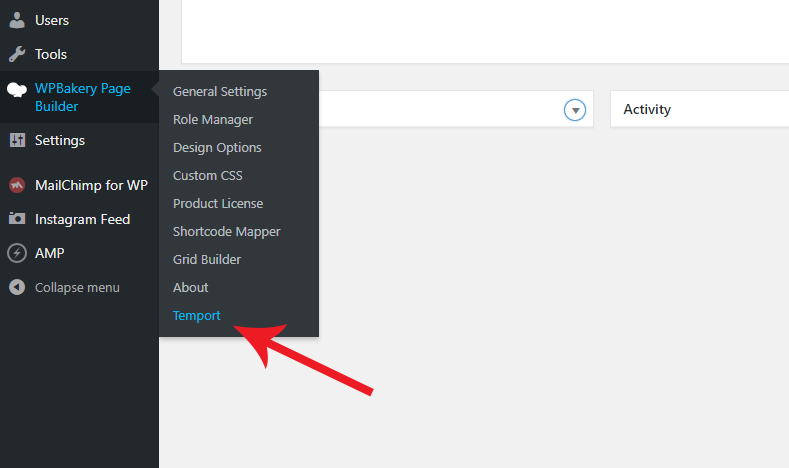Click the Tools wrench icon

(x=16, y=54)
